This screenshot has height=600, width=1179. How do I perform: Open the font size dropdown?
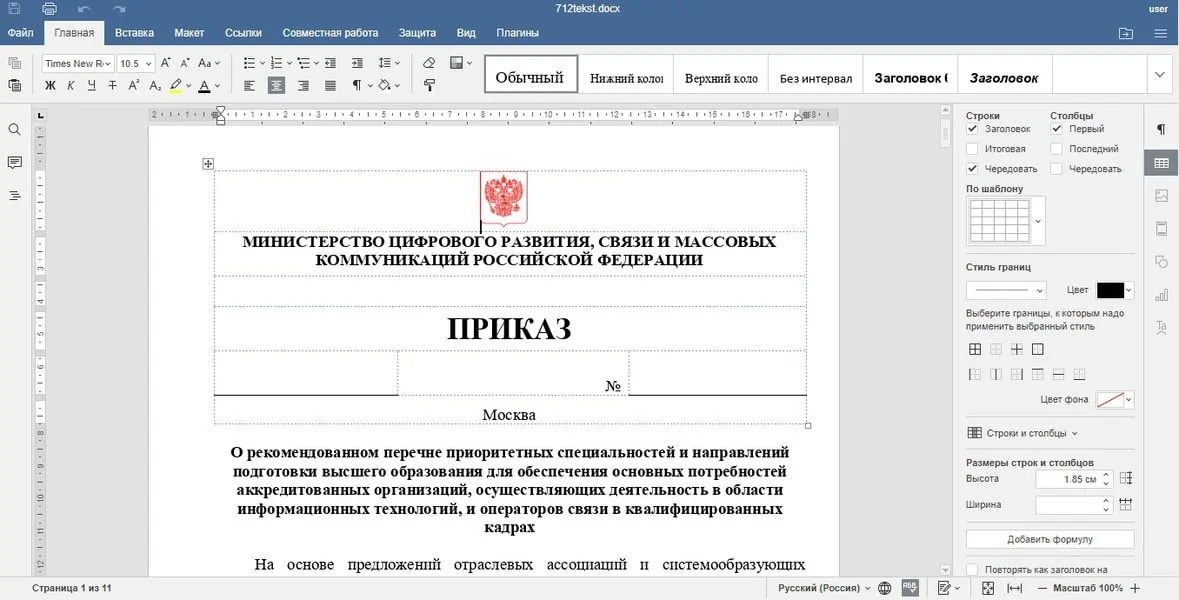pos(149,64)
